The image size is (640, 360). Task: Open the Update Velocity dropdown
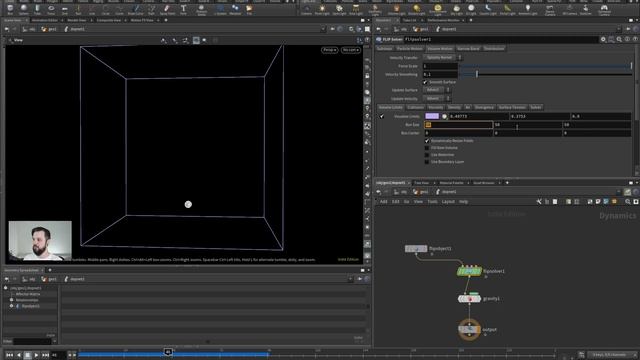coord(436,98)
